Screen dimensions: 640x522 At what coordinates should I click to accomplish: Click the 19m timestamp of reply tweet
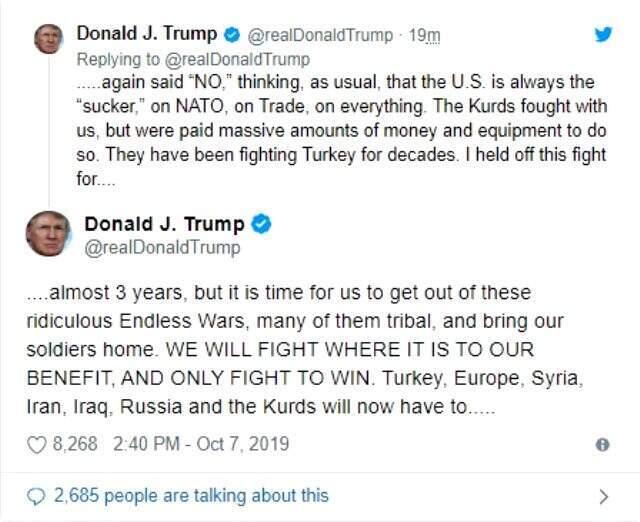(x=424, y=35)
